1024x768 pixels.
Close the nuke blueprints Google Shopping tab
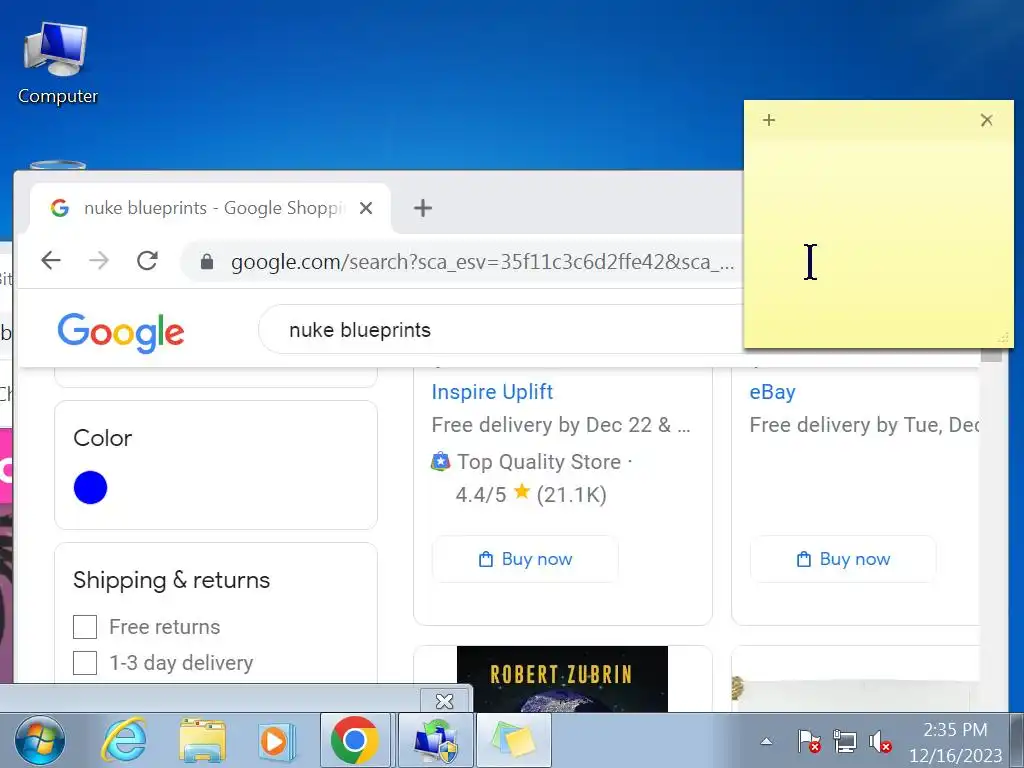[366, 208]
